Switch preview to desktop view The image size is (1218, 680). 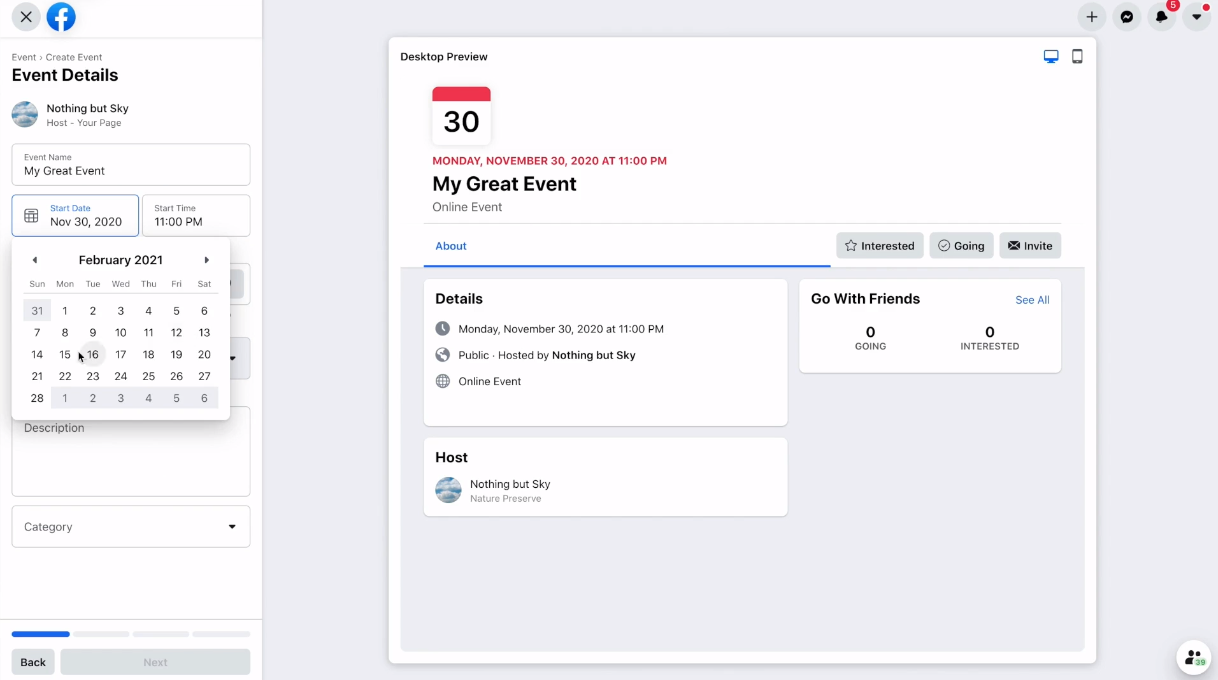[1051, 56]
